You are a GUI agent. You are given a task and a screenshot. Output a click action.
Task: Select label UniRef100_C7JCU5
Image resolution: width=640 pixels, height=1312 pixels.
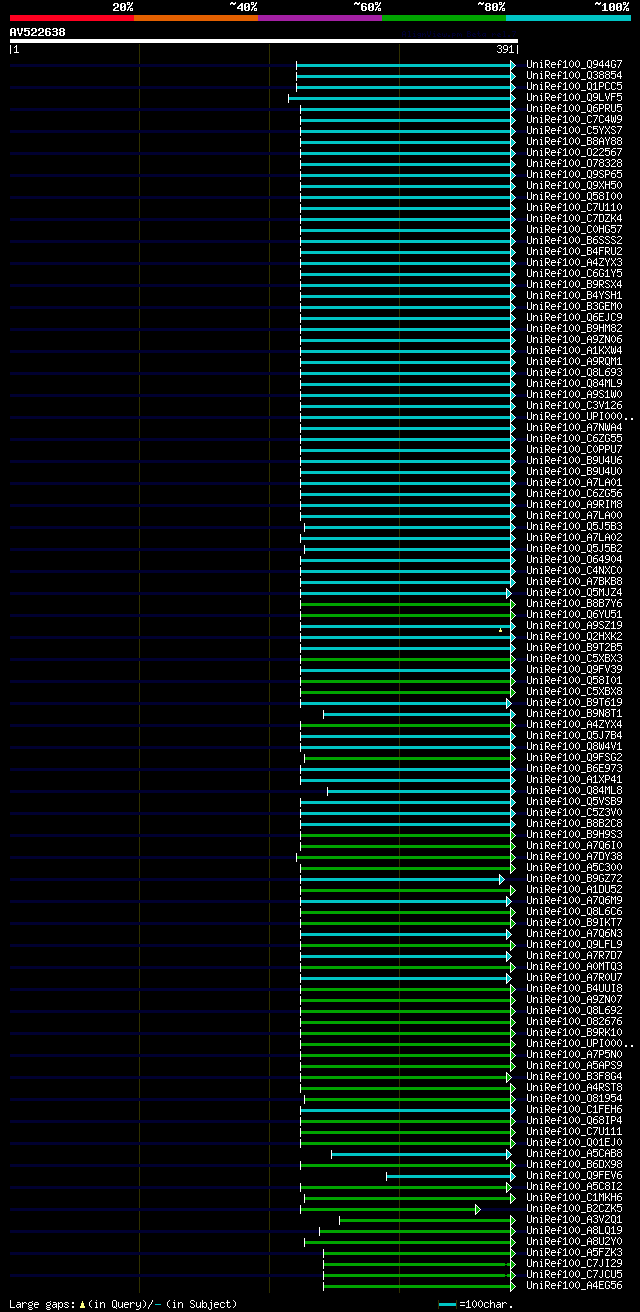pyautogui.click(x=574, y=1274)
